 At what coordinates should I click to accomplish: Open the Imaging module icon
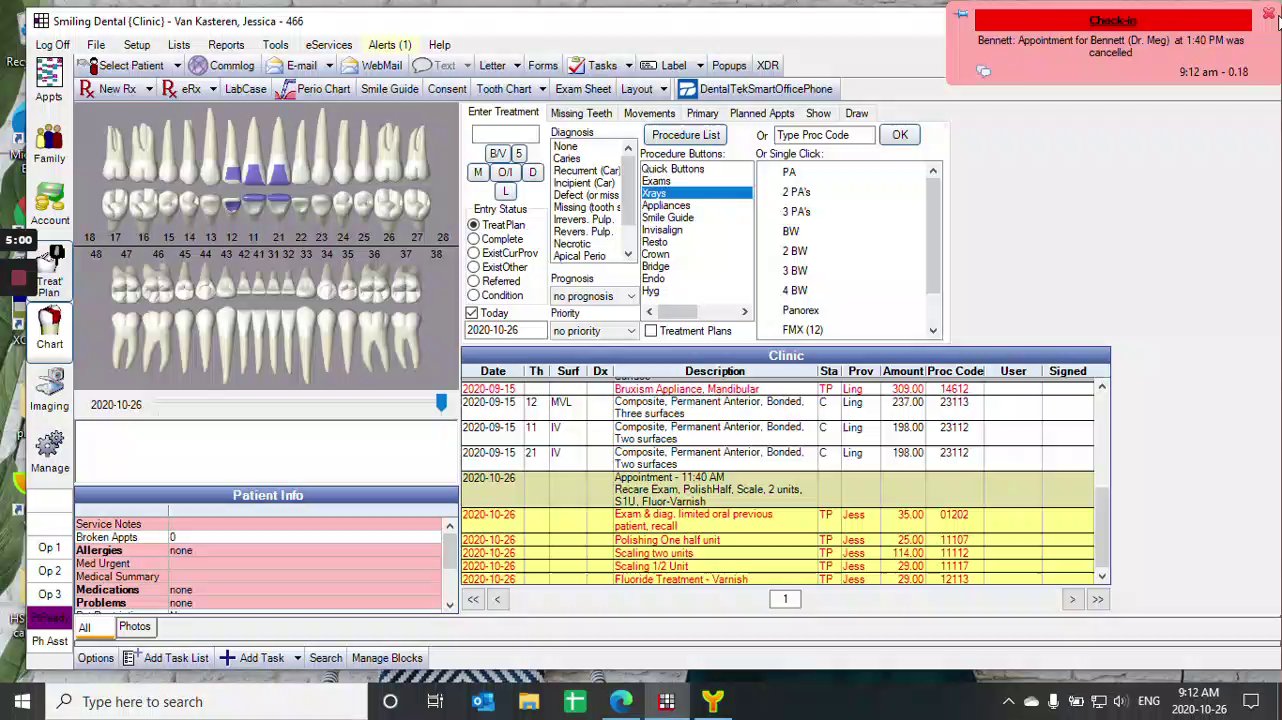(49, 388)
